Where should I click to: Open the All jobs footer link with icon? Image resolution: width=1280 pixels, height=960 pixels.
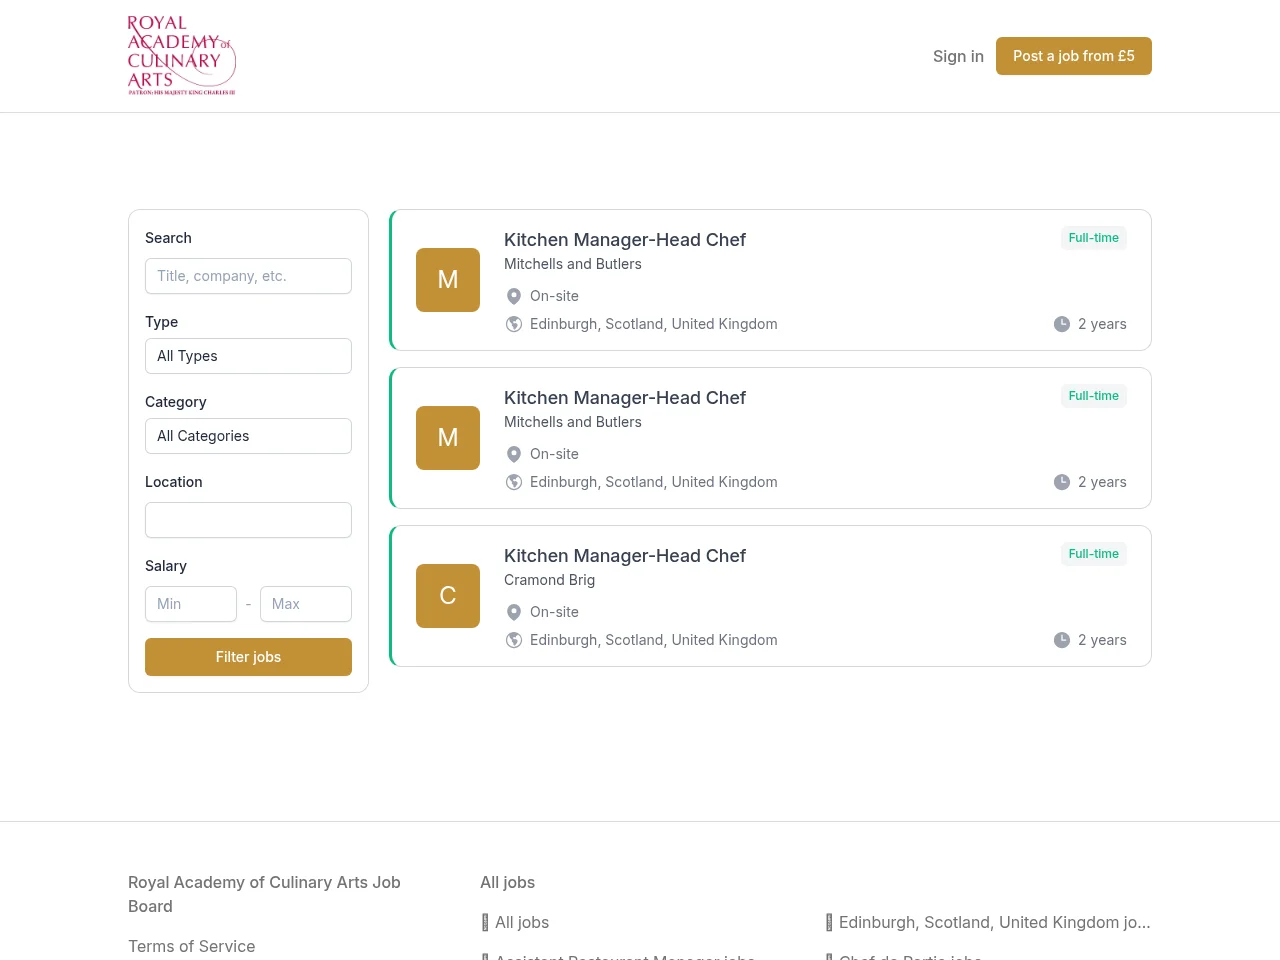[x=516, y=922]
